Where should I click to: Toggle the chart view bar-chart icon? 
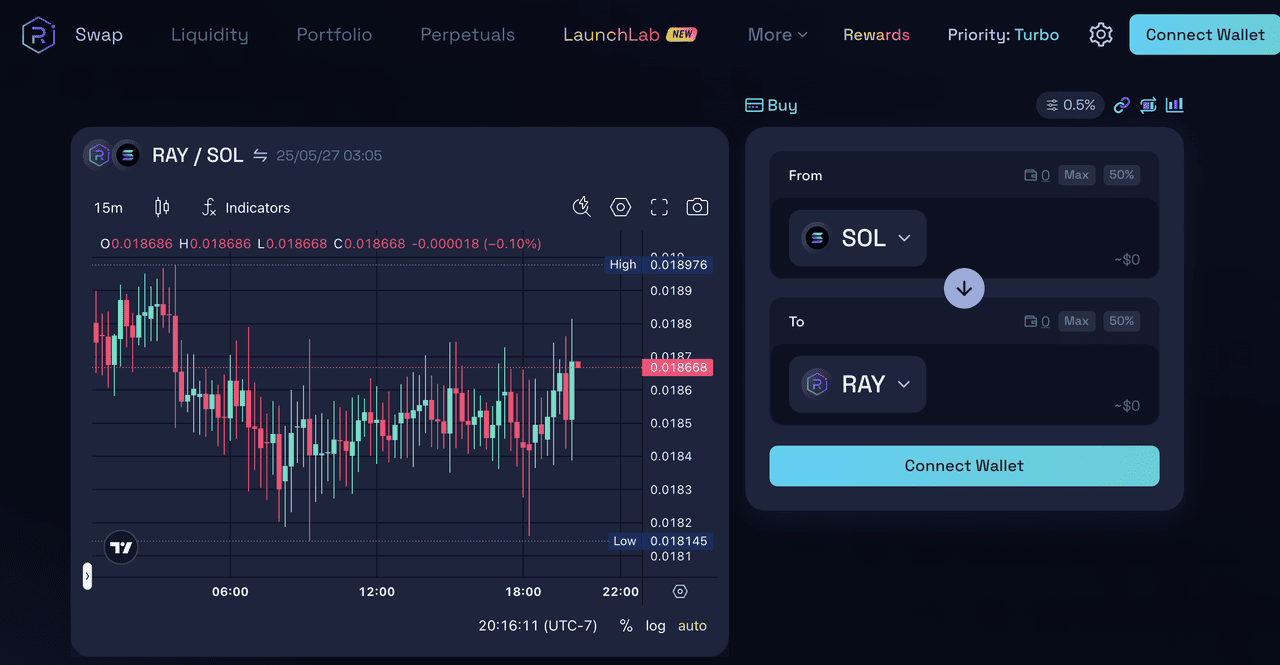[1175, 105]
